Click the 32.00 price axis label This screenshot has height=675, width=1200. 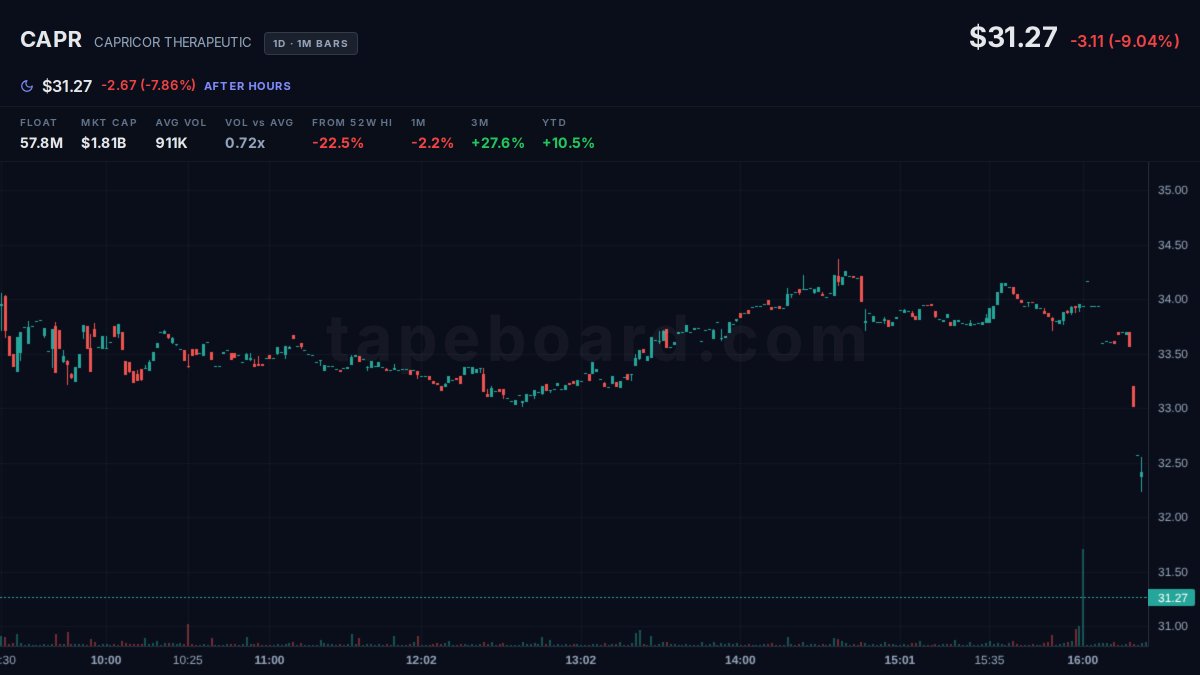tap(1172, 518)
